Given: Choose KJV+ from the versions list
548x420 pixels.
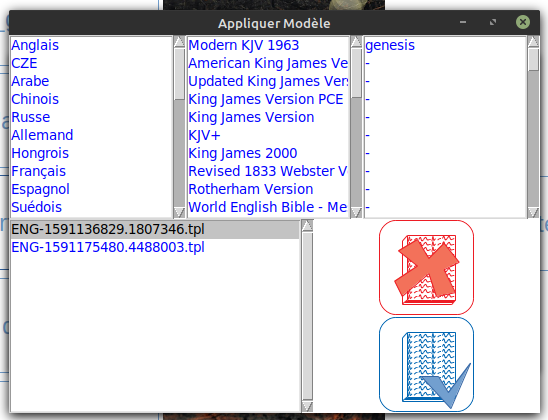Looking at the screenshot, I should click(204, 135).
